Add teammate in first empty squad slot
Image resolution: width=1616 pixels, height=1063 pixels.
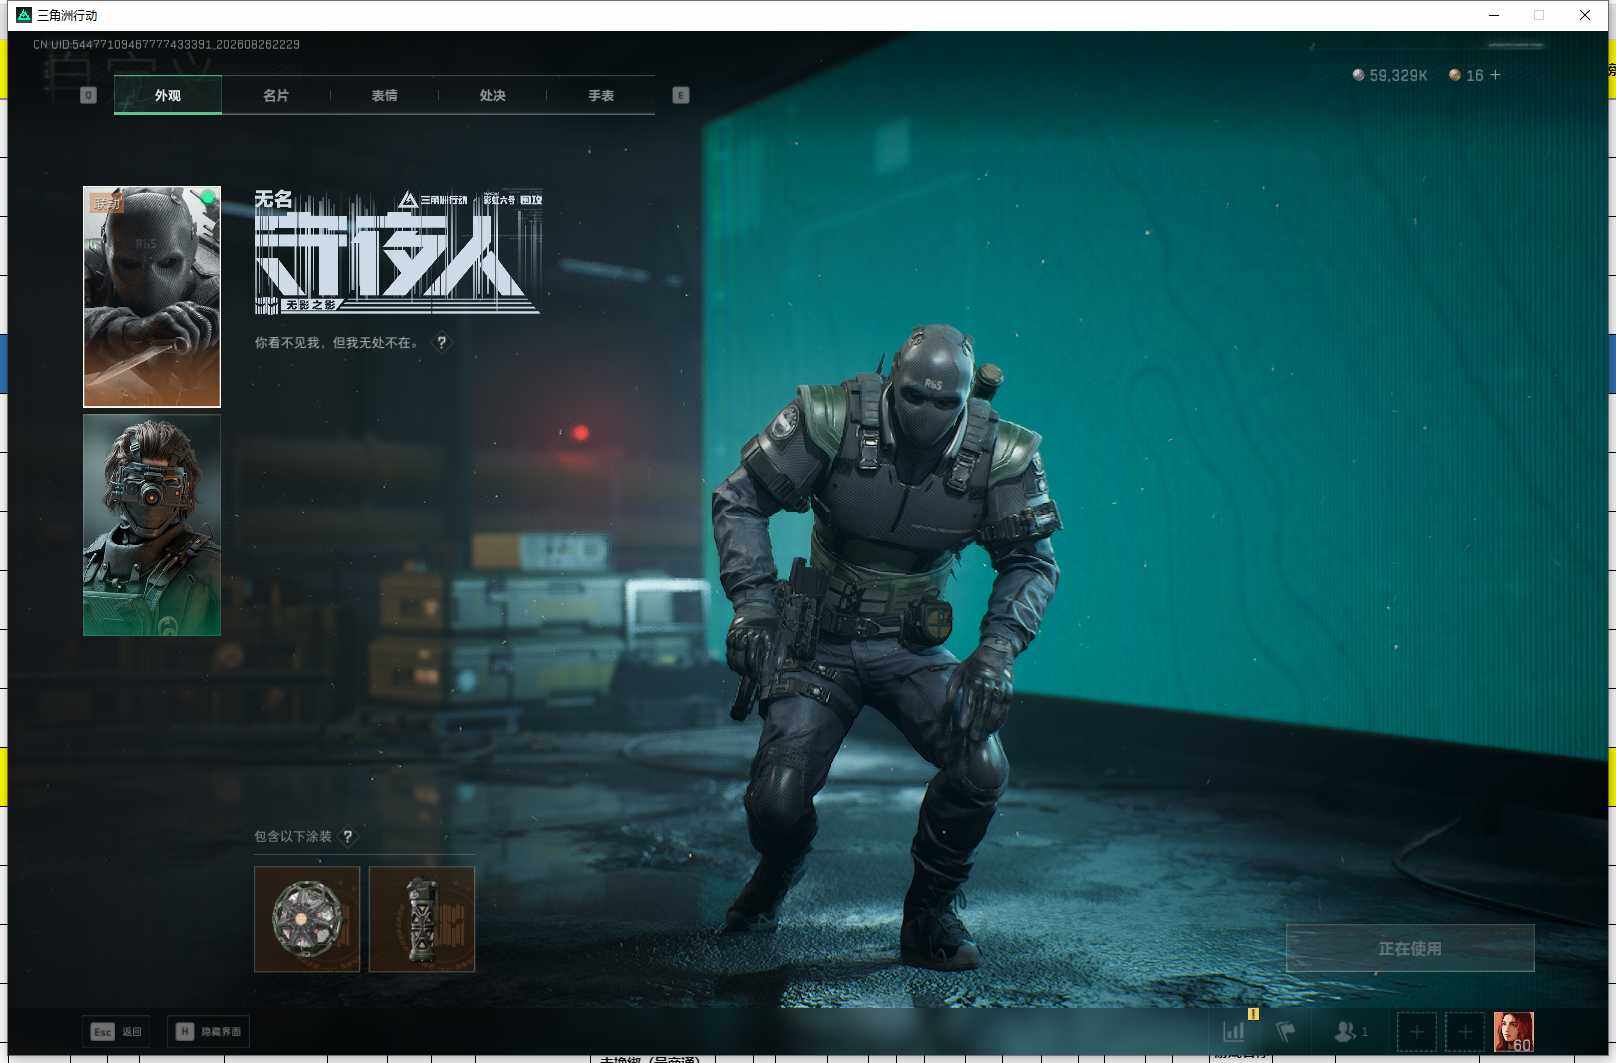click(x=1416, y=1031)
